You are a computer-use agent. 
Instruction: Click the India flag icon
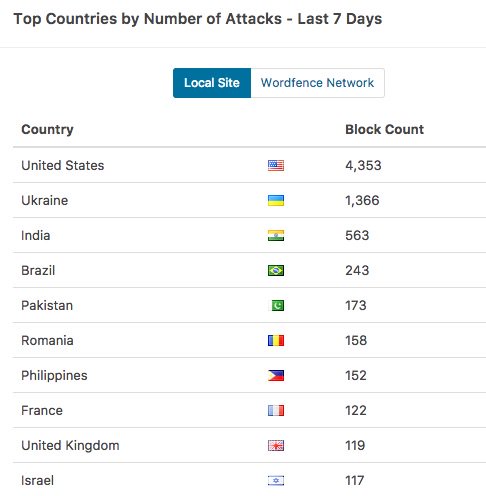[276, 235]
